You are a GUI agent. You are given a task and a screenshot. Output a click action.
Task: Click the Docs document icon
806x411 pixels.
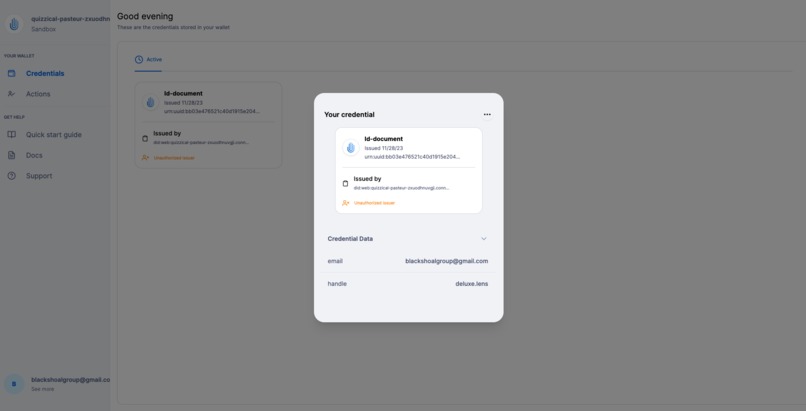(11, 155)
